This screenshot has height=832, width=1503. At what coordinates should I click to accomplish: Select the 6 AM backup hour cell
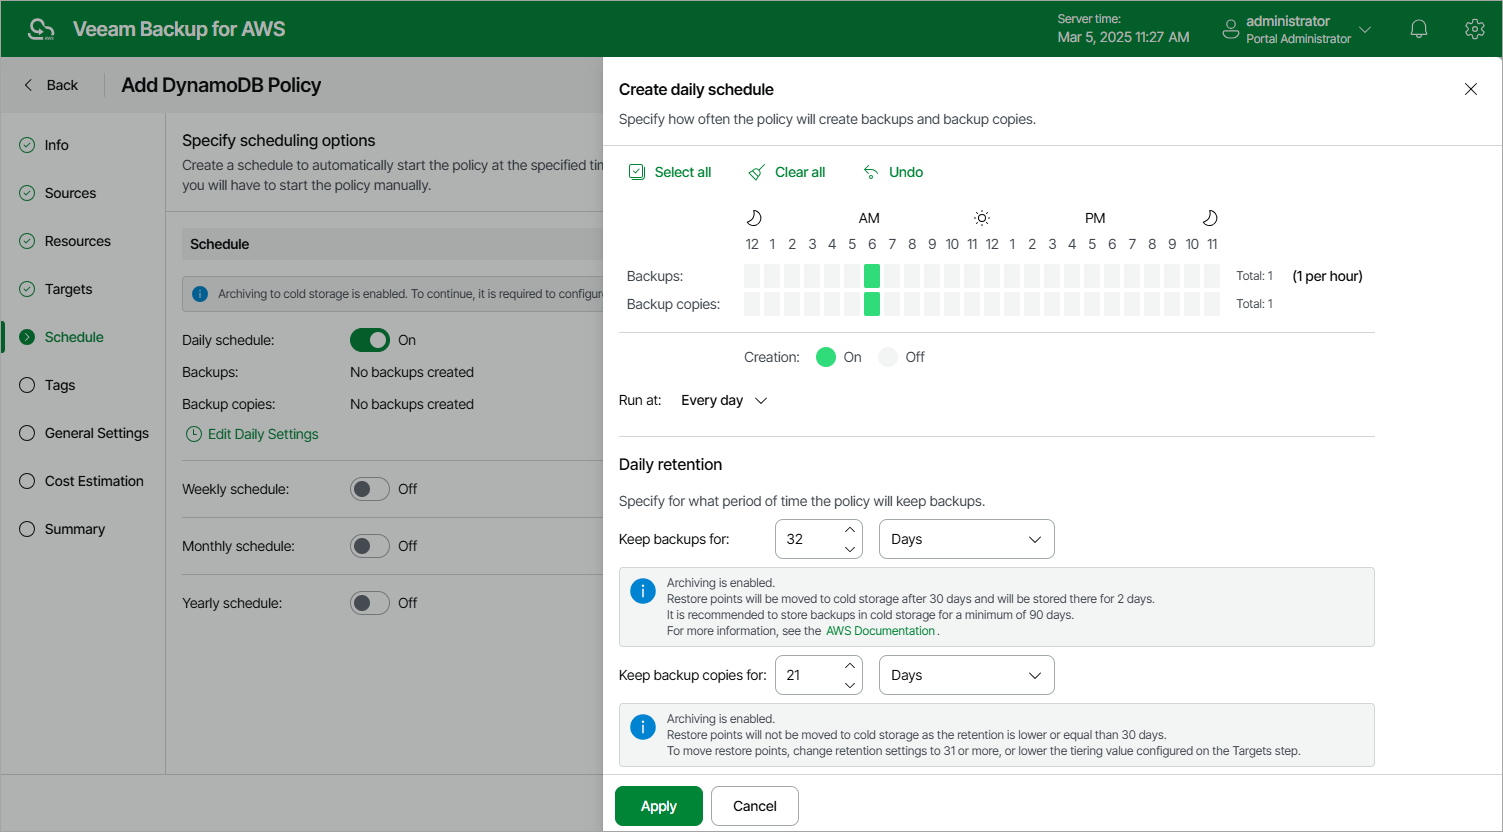click(871, 275)
